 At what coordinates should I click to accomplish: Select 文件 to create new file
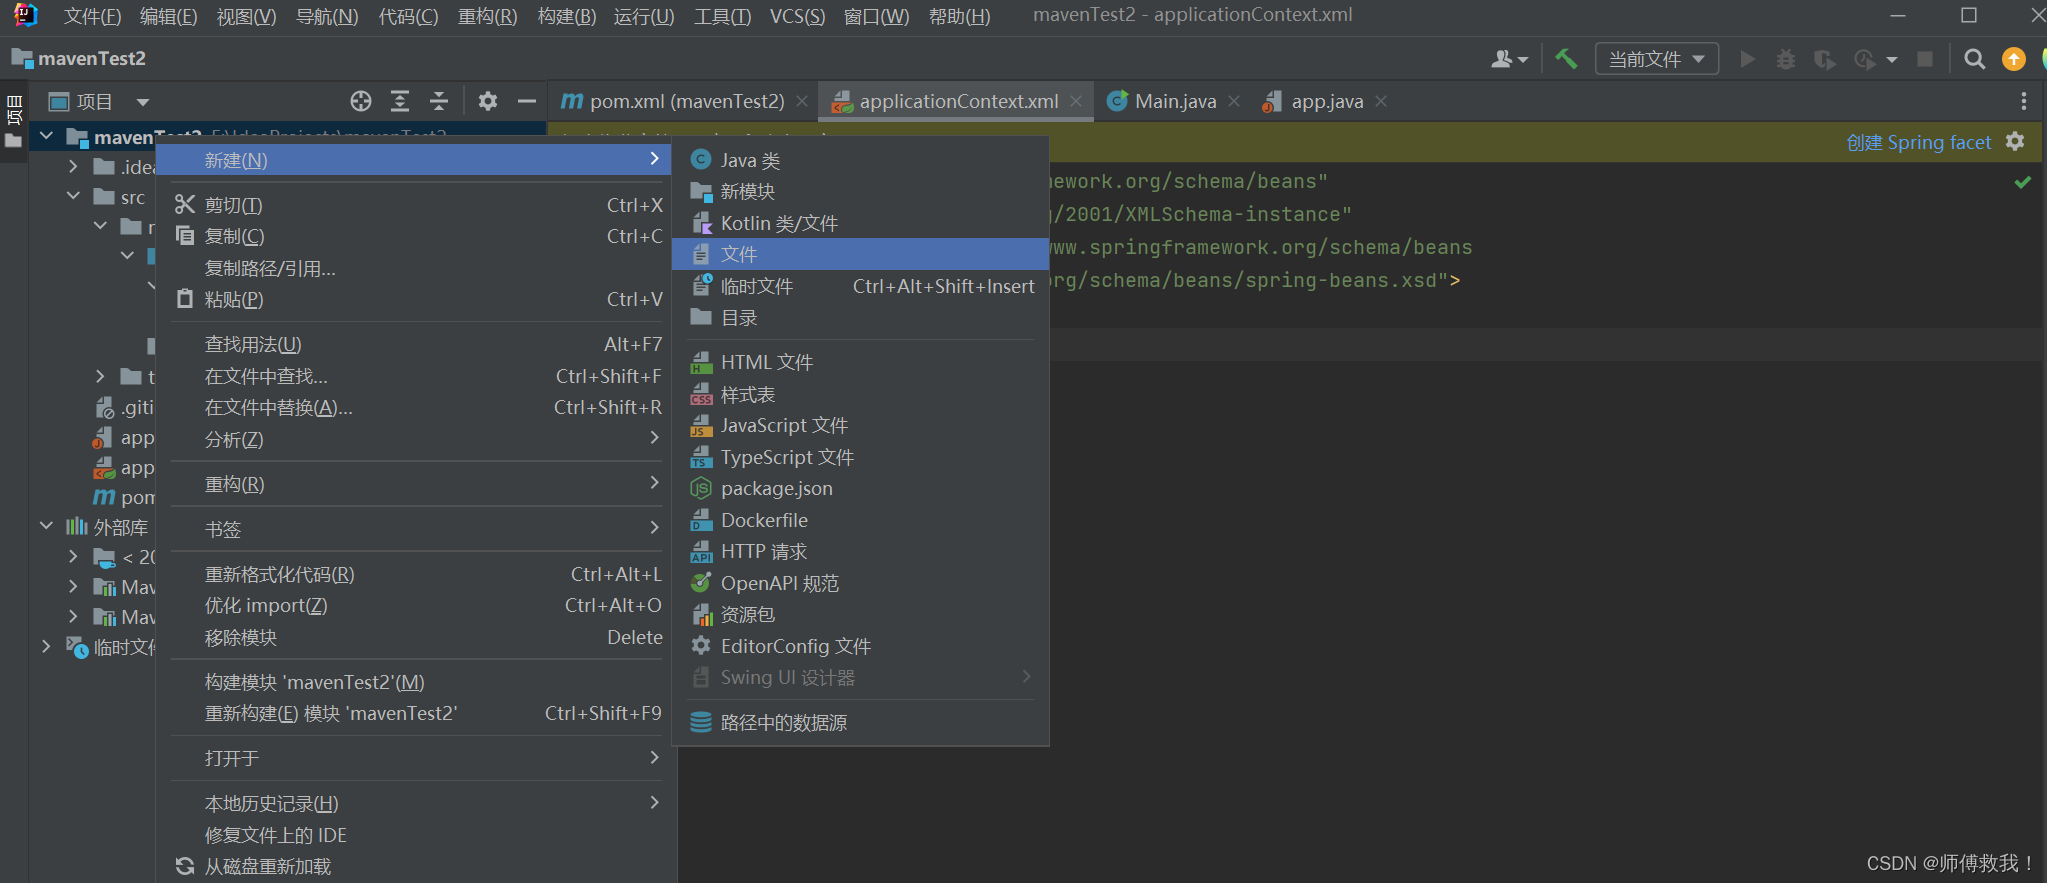coord(860,254)
